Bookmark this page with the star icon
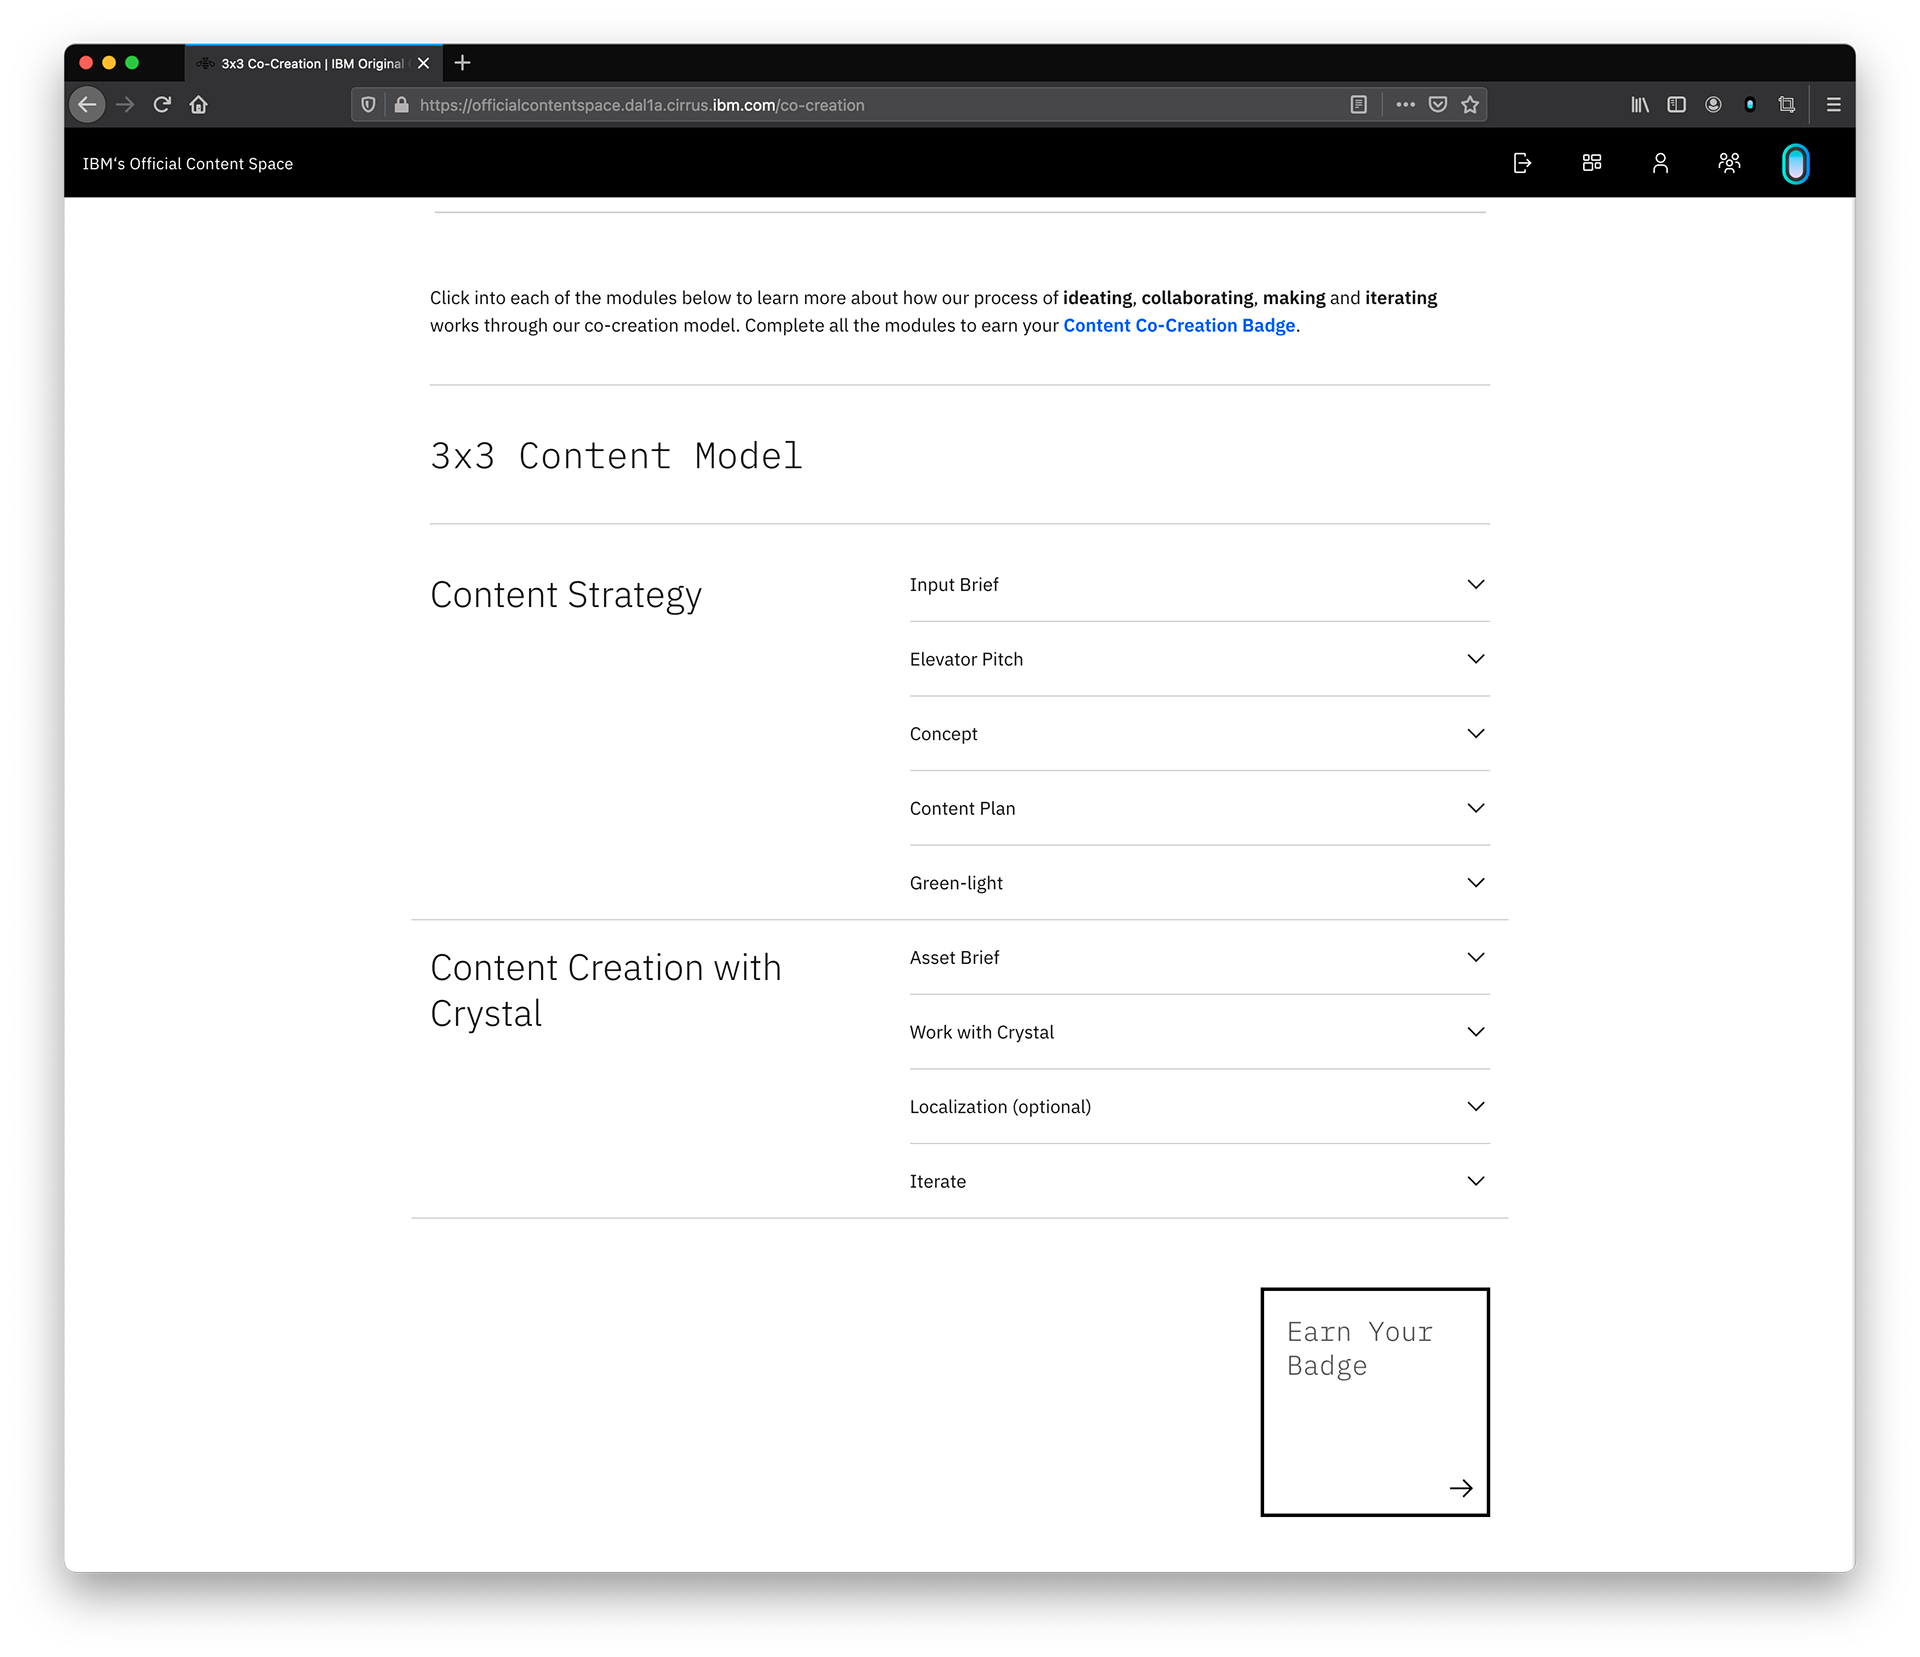The height and width of the screenshot is (1657, 1920). coord(1470,105)
